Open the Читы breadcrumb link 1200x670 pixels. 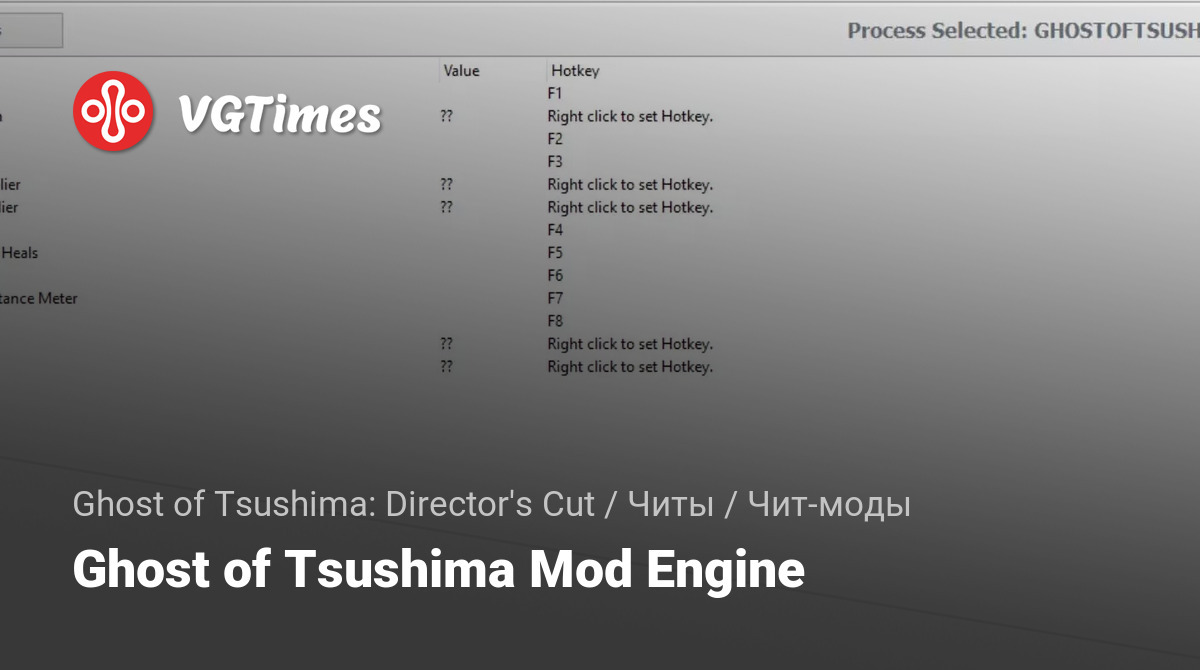671,505
